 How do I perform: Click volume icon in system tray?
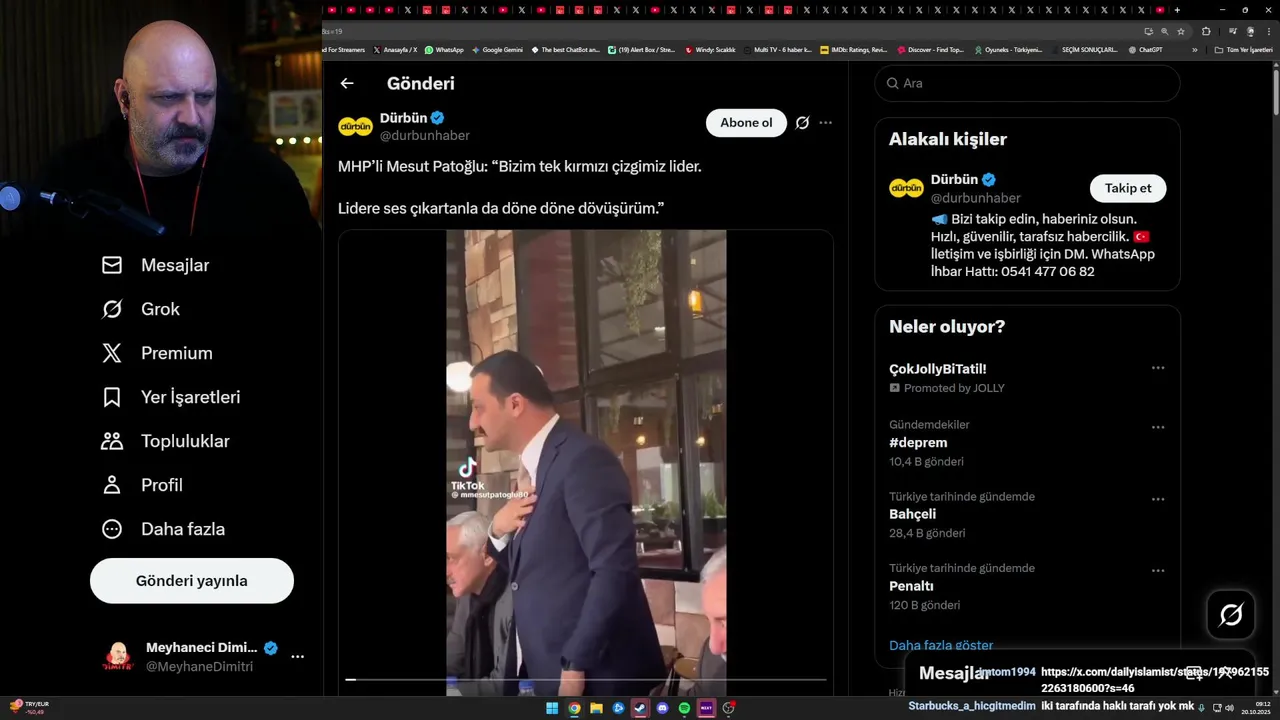(1229, 708)
